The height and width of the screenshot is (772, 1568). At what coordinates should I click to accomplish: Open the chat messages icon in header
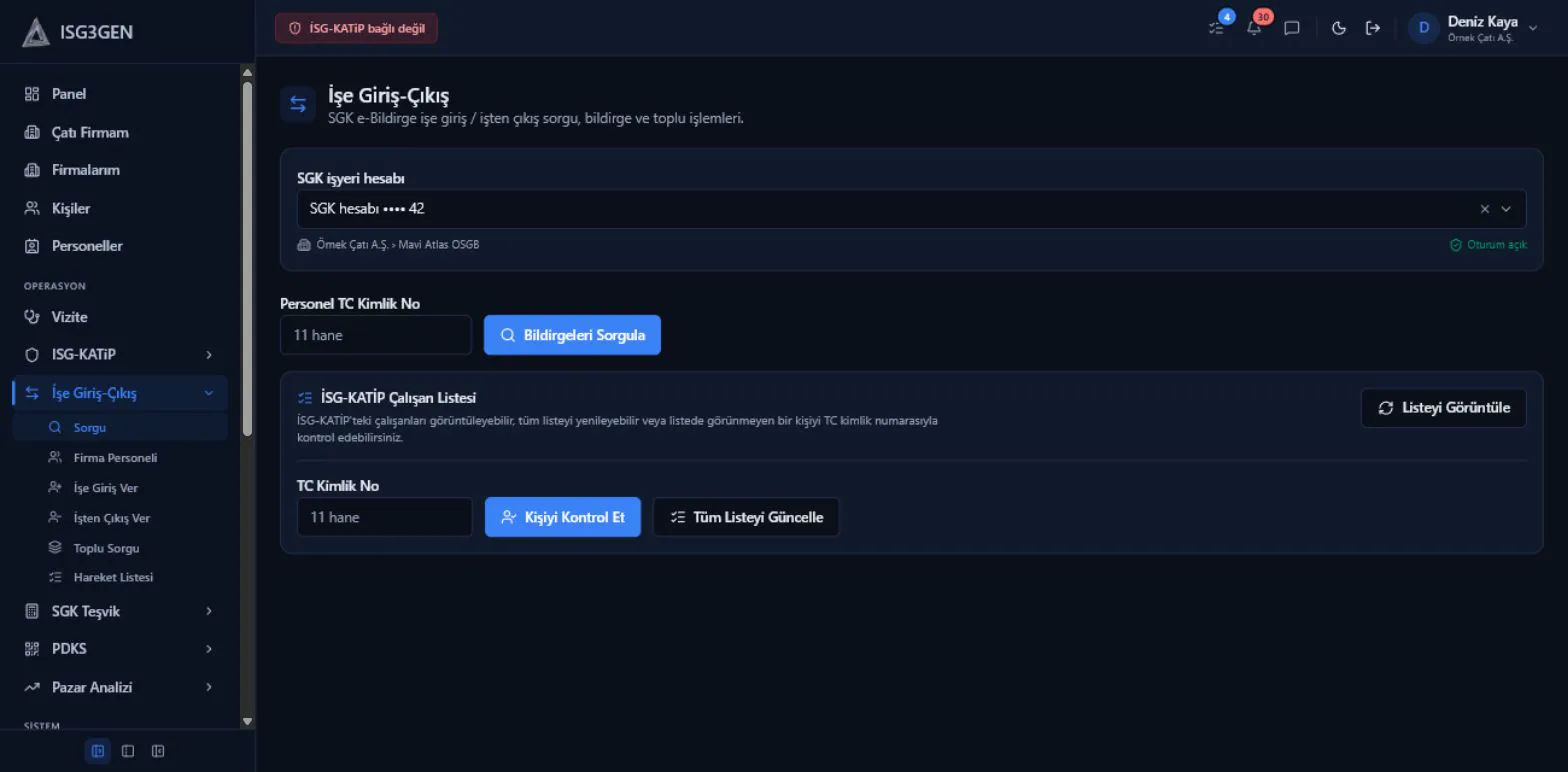(x=1292, y=28)
